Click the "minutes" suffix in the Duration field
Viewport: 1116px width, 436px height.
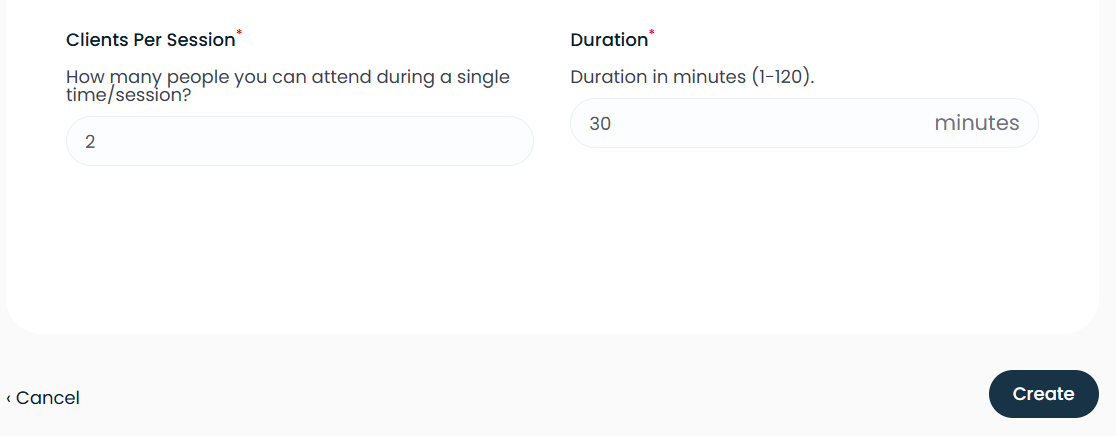pyautogui.click(x=976, y=123)
